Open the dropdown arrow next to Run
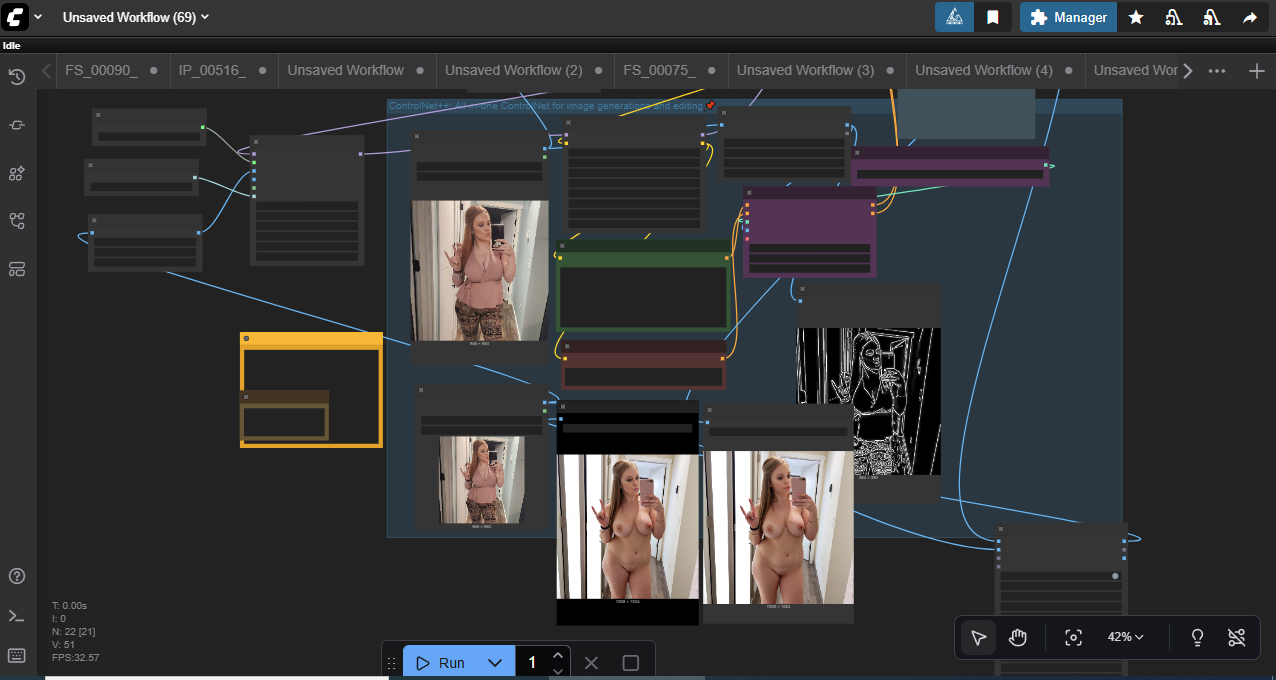The height and width of the screenshot is (680, 1276). [x=494, y=663]
